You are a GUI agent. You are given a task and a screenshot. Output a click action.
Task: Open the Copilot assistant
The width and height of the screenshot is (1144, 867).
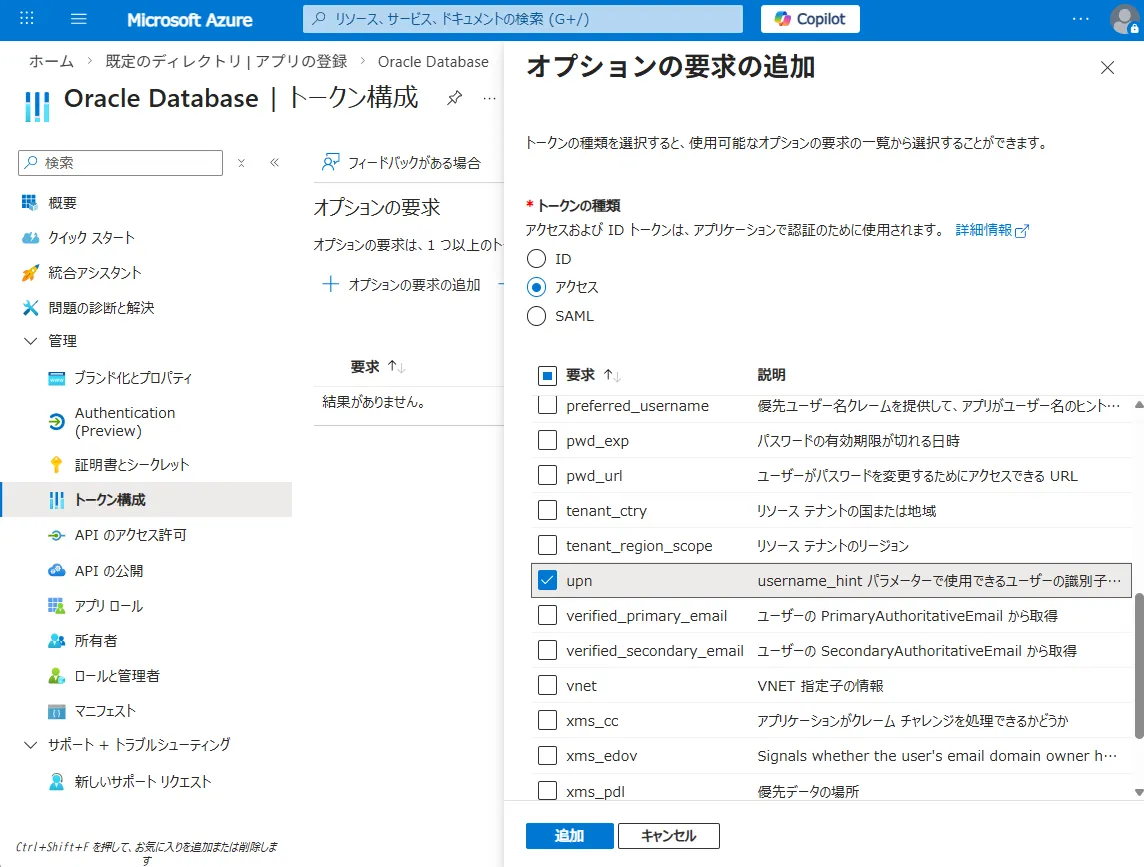pyautogui.click(x=809, y=19)
